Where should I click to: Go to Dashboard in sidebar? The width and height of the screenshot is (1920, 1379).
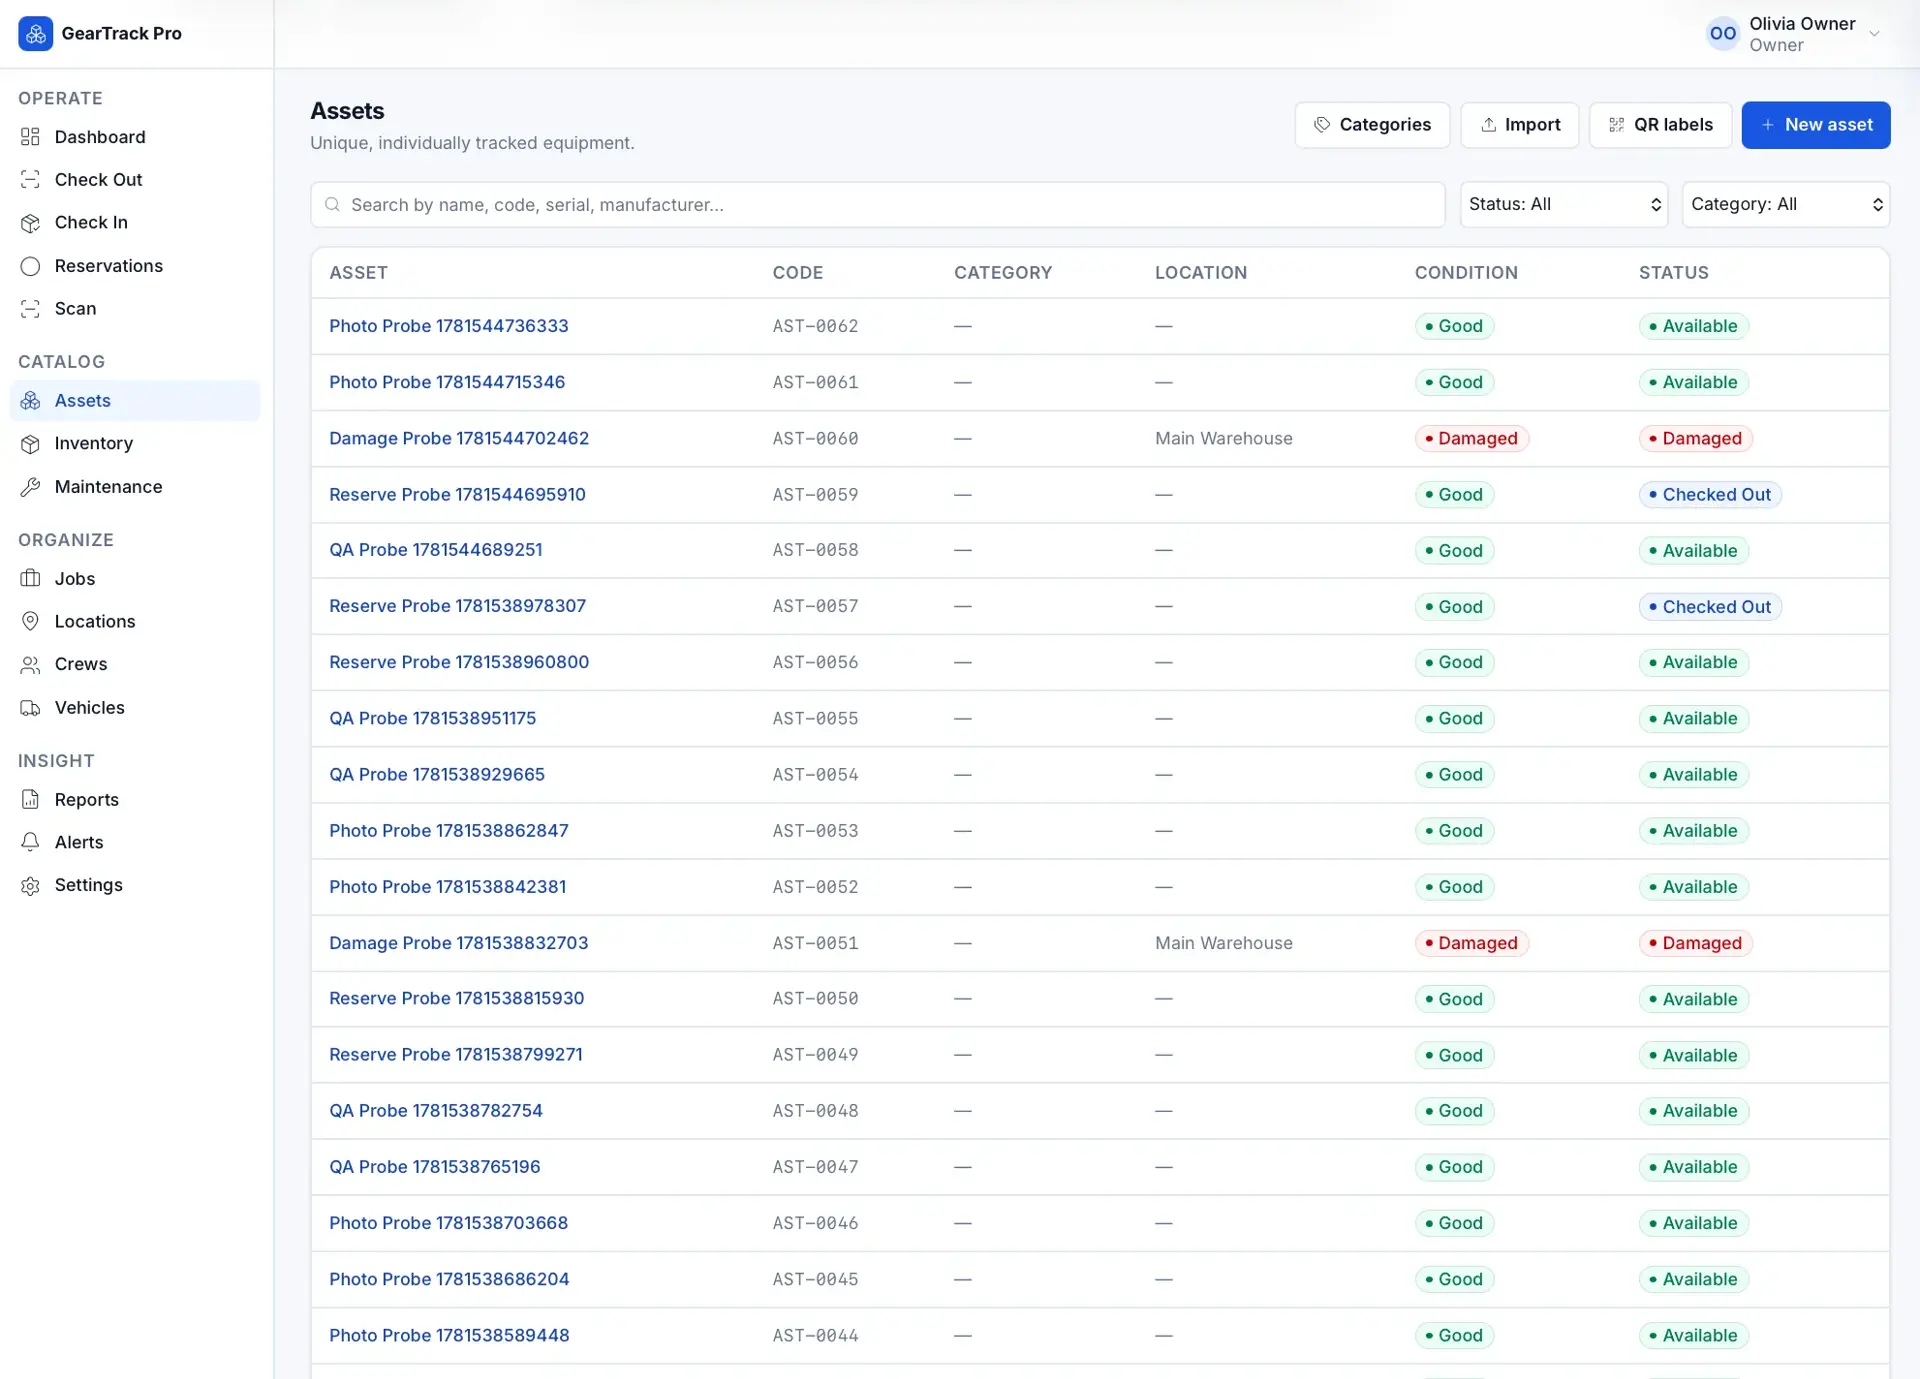(x=135, y=137)
